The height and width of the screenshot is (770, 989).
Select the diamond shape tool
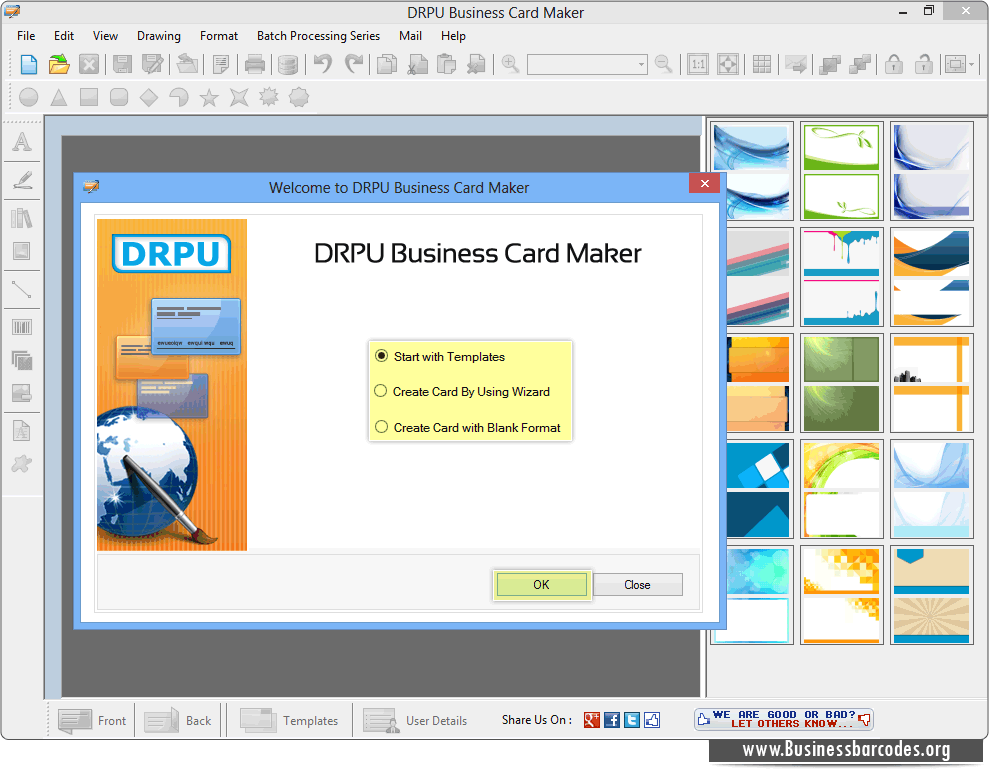tap(149, 97)
